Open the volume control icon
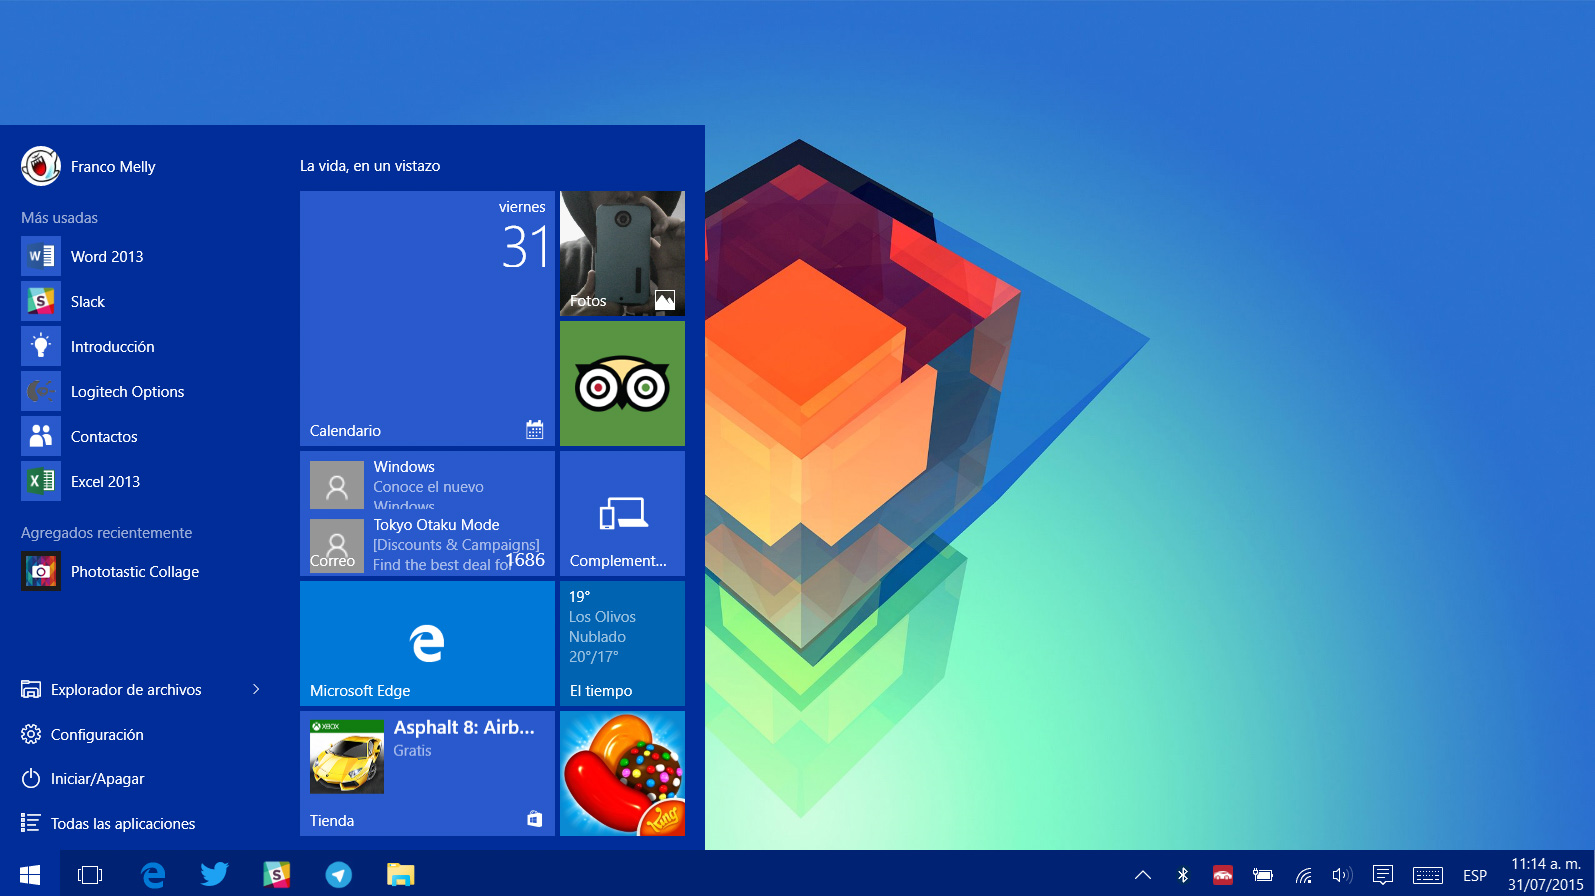The height and width of the screenshot is (896, 1595). [x=1342, y=875]
